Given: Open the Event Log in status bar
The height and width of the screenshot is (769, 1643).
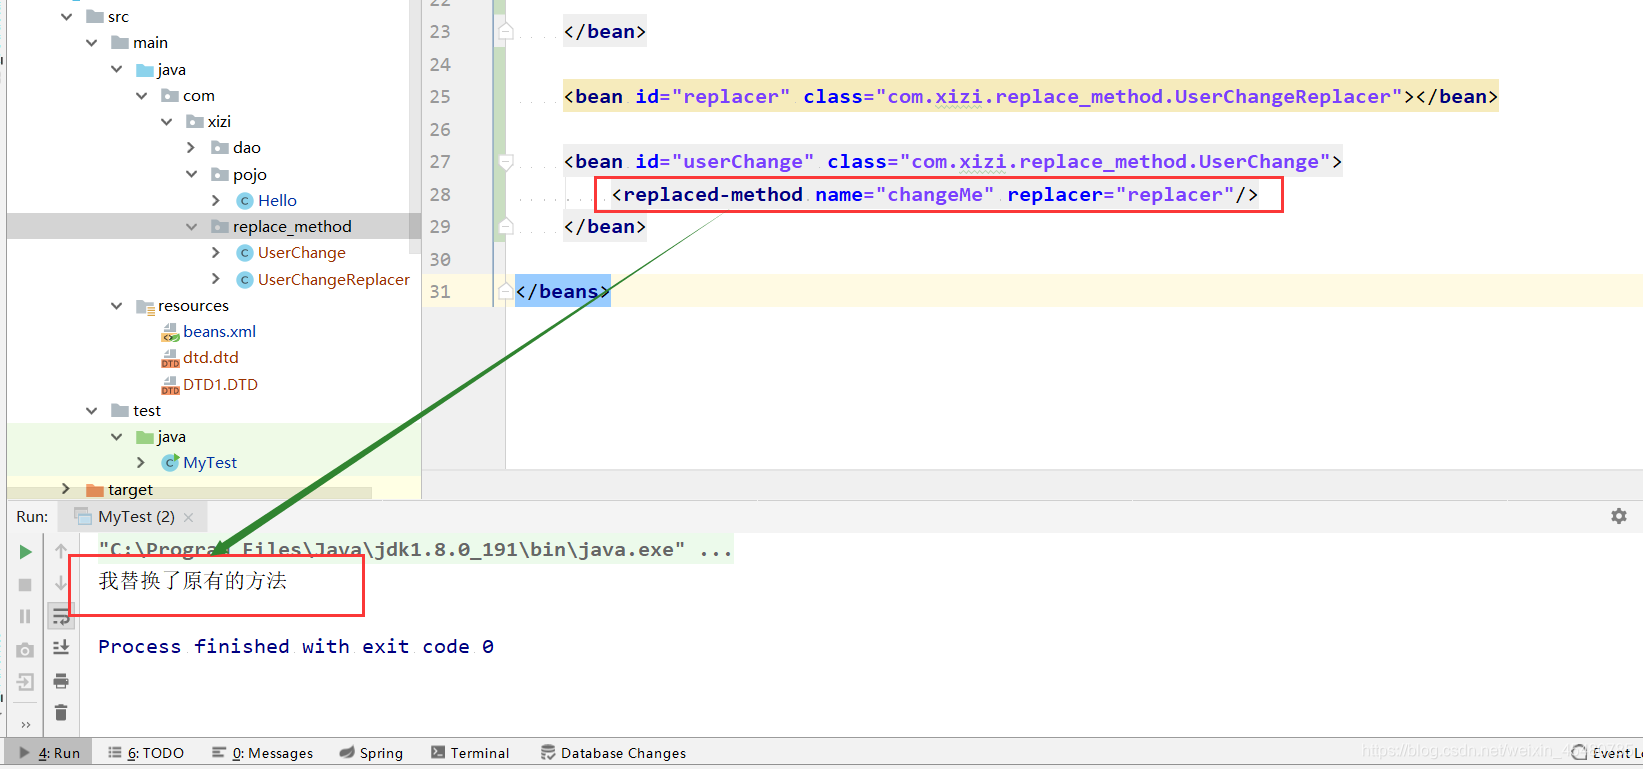Looking at the screenshot, I should (1606, 753).
